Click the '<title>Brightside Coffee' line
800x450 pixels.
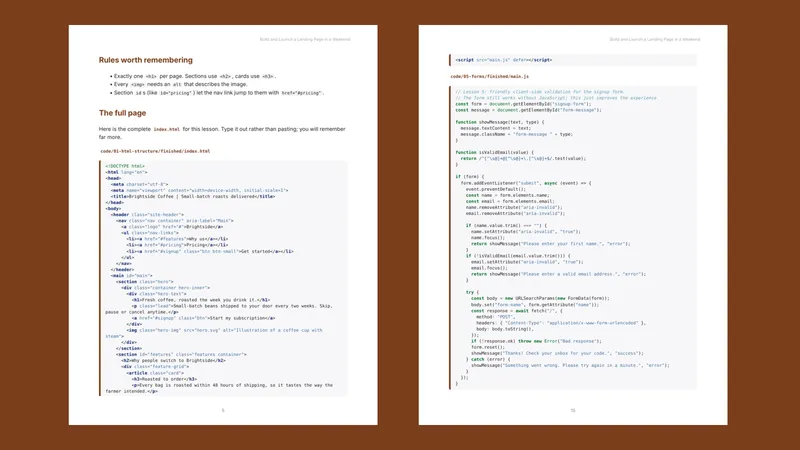tap(193, 196)
